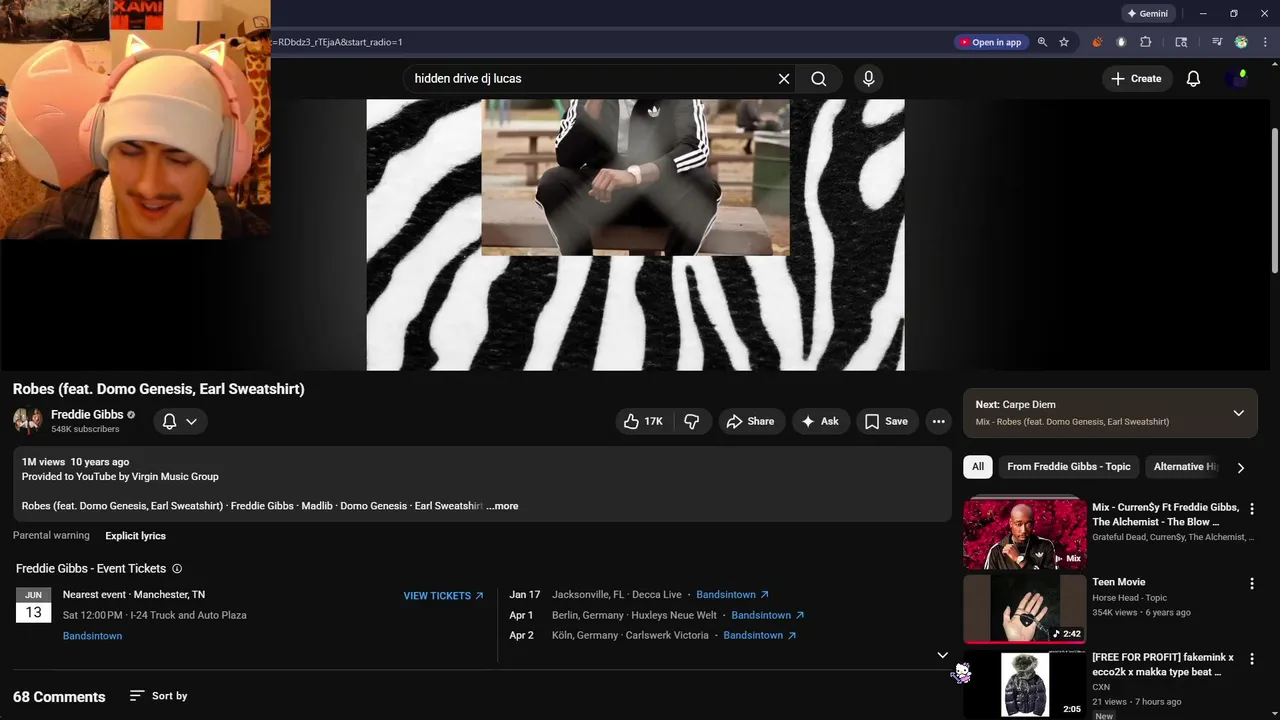Expand description with ...more
The width and height of the screenshot is (1280, 720).
[x=502, y=506]
